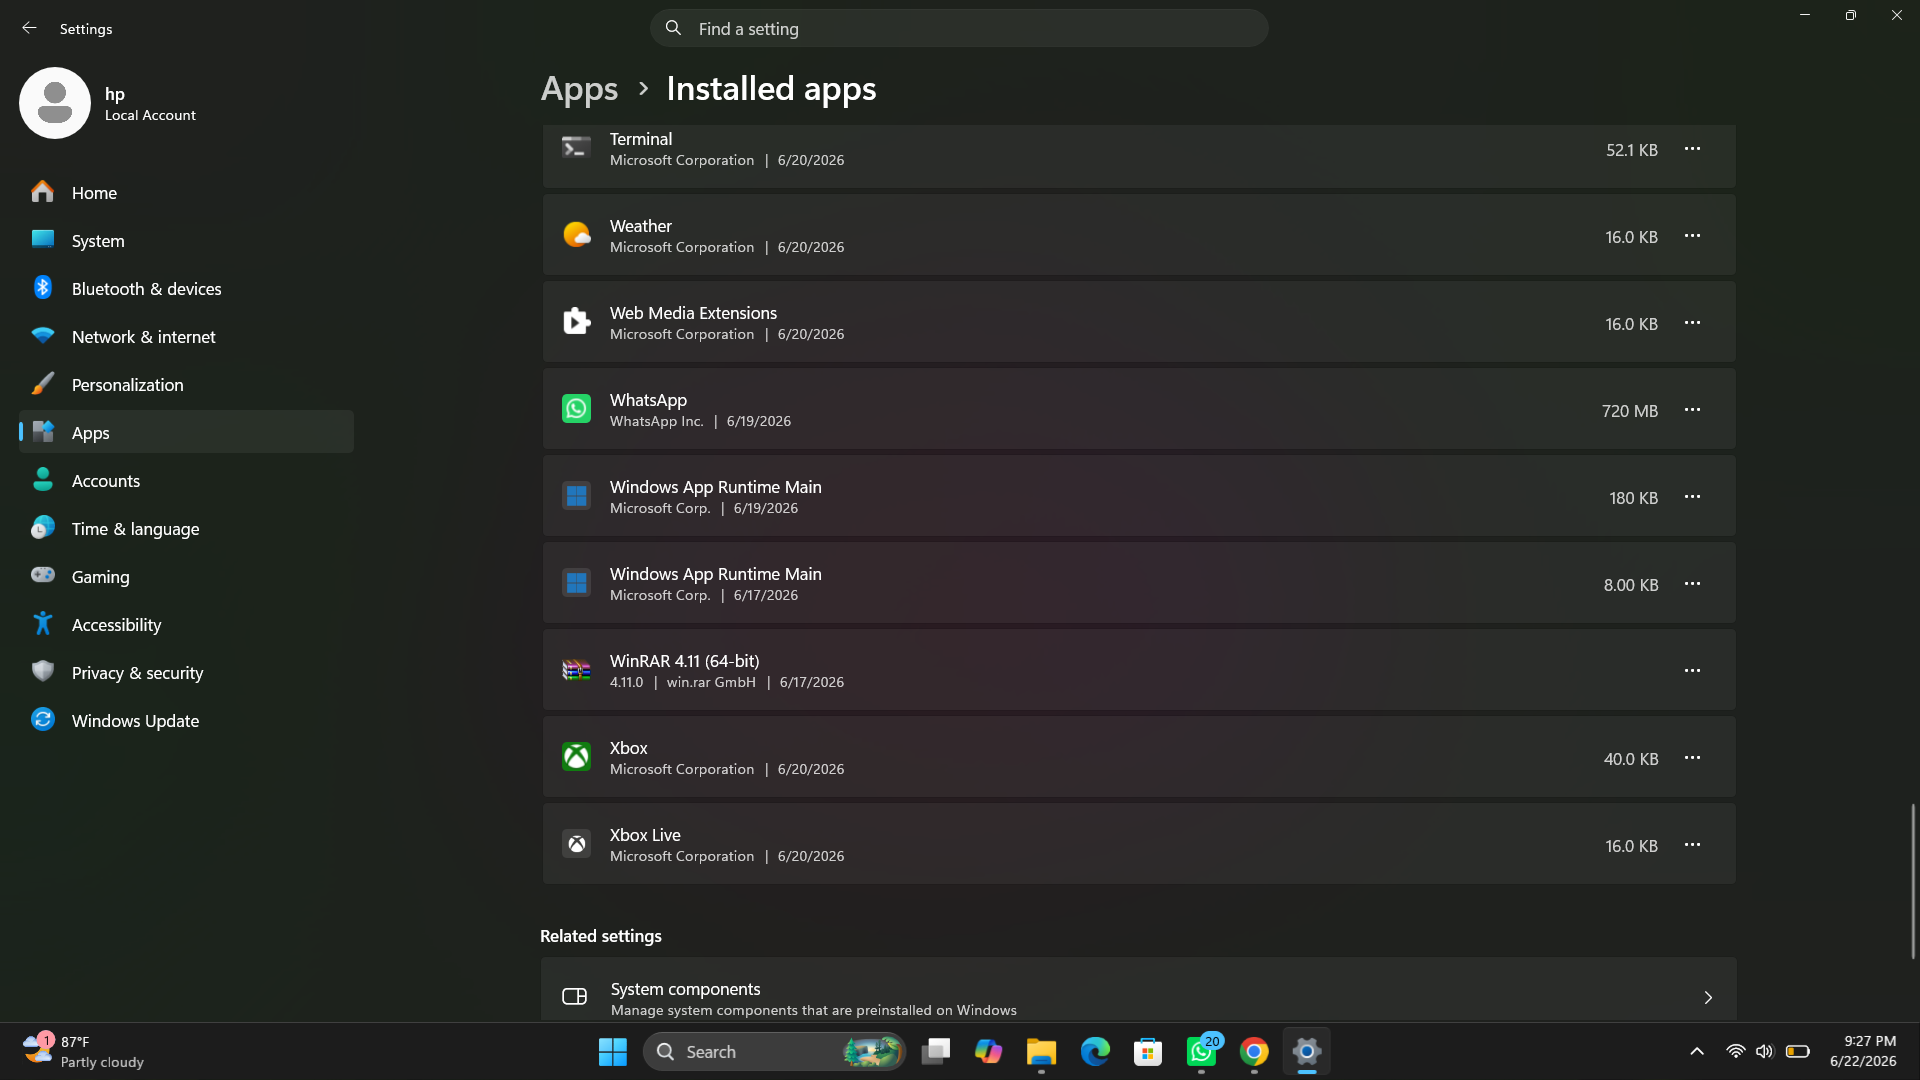Open WhatsApp from the taskbar

tap(1201, 1051)
